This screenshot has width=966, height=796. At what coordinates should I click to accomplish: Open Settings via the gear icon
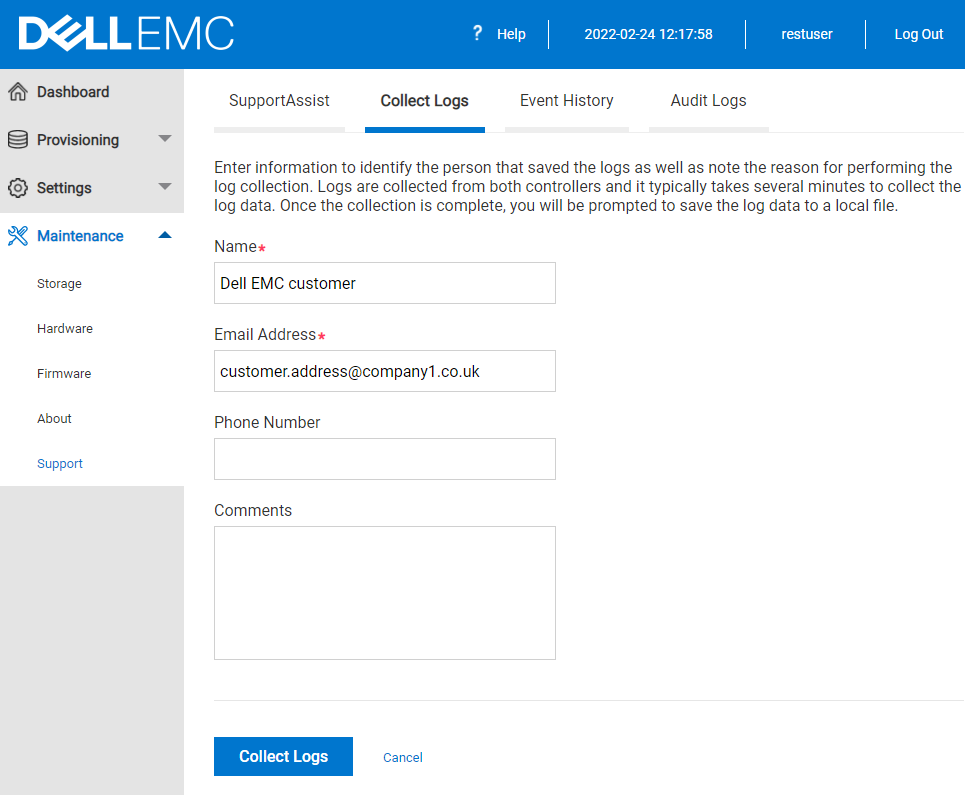pyautogui.click(x=19, y=187)
